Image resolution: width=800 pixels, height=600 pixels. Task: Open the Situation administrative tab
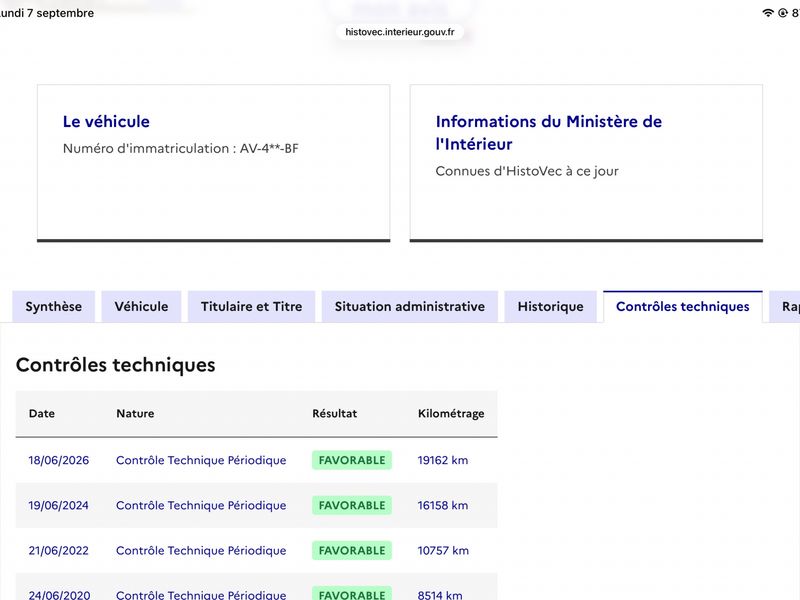point(410,307)
